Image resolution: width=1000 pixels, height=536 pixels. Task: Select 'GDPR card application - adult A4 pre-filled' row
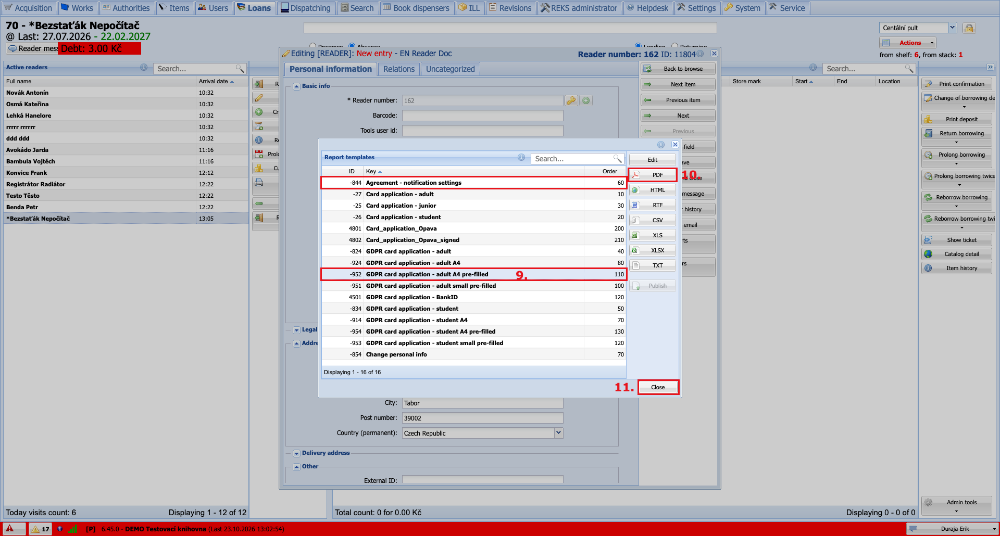tap(473, 274)
